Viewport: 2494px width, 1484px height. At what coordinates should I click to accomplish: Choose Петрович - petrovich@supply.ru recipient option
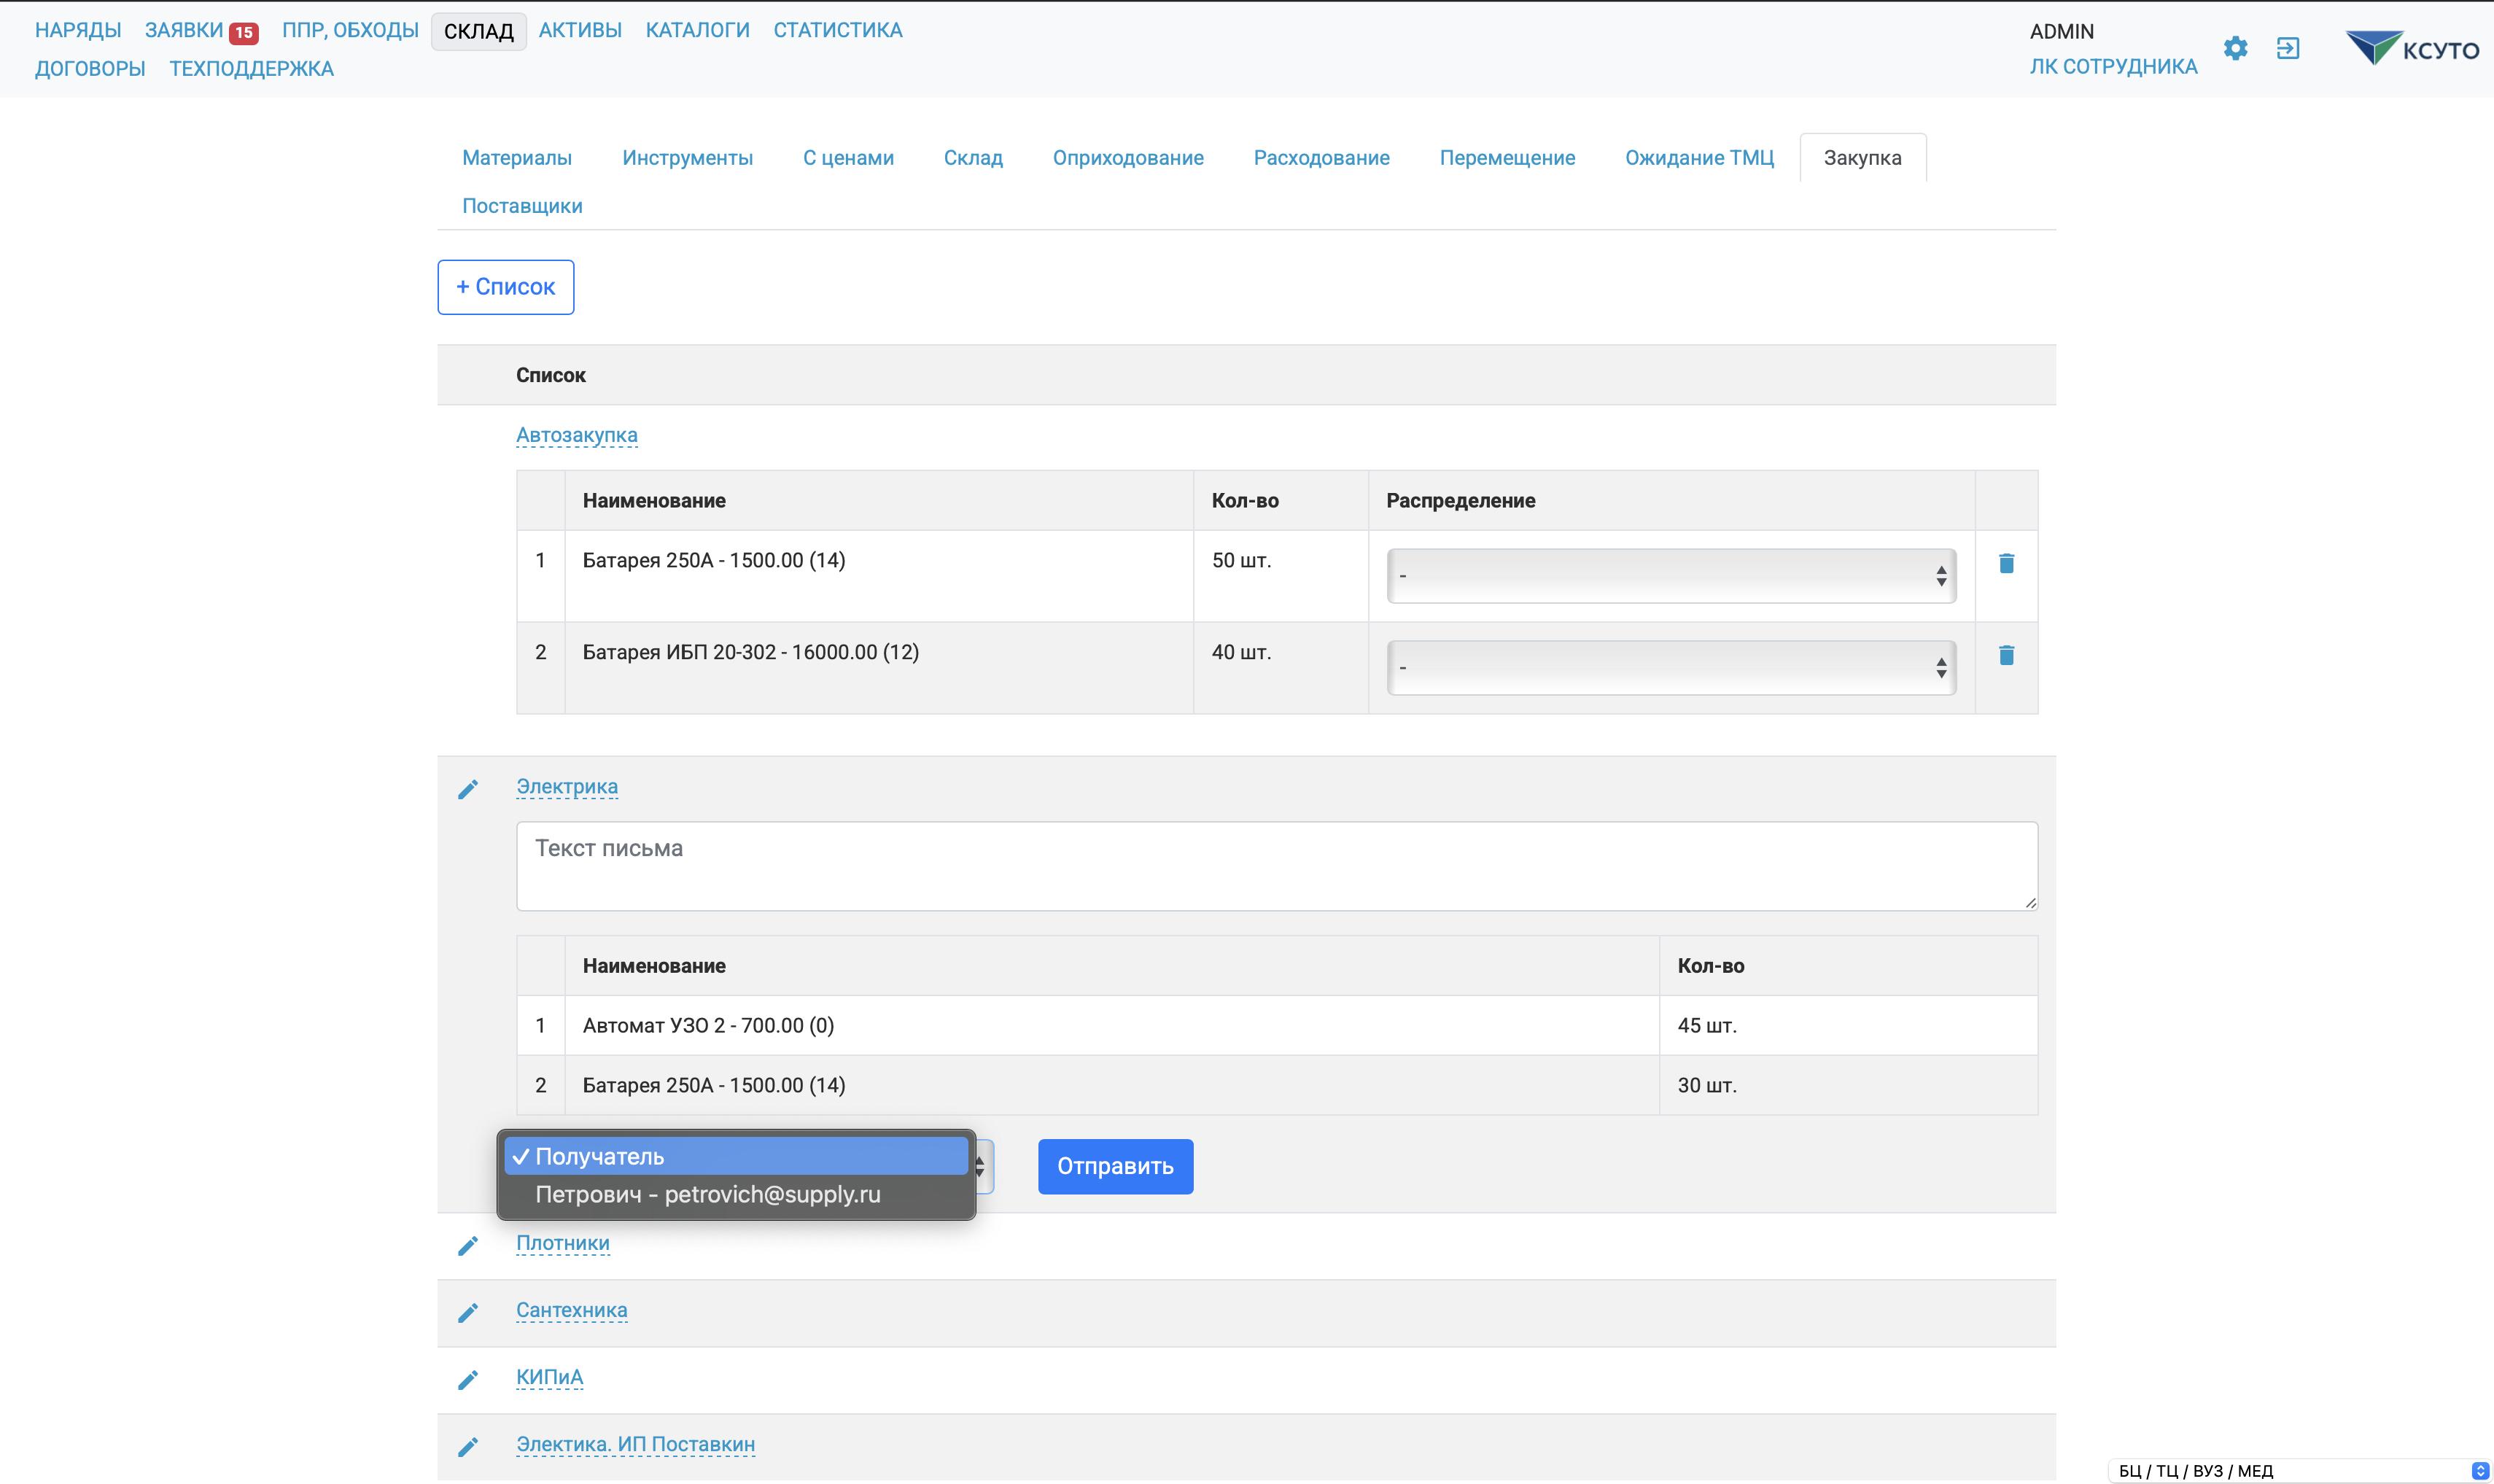(707, 1194)
